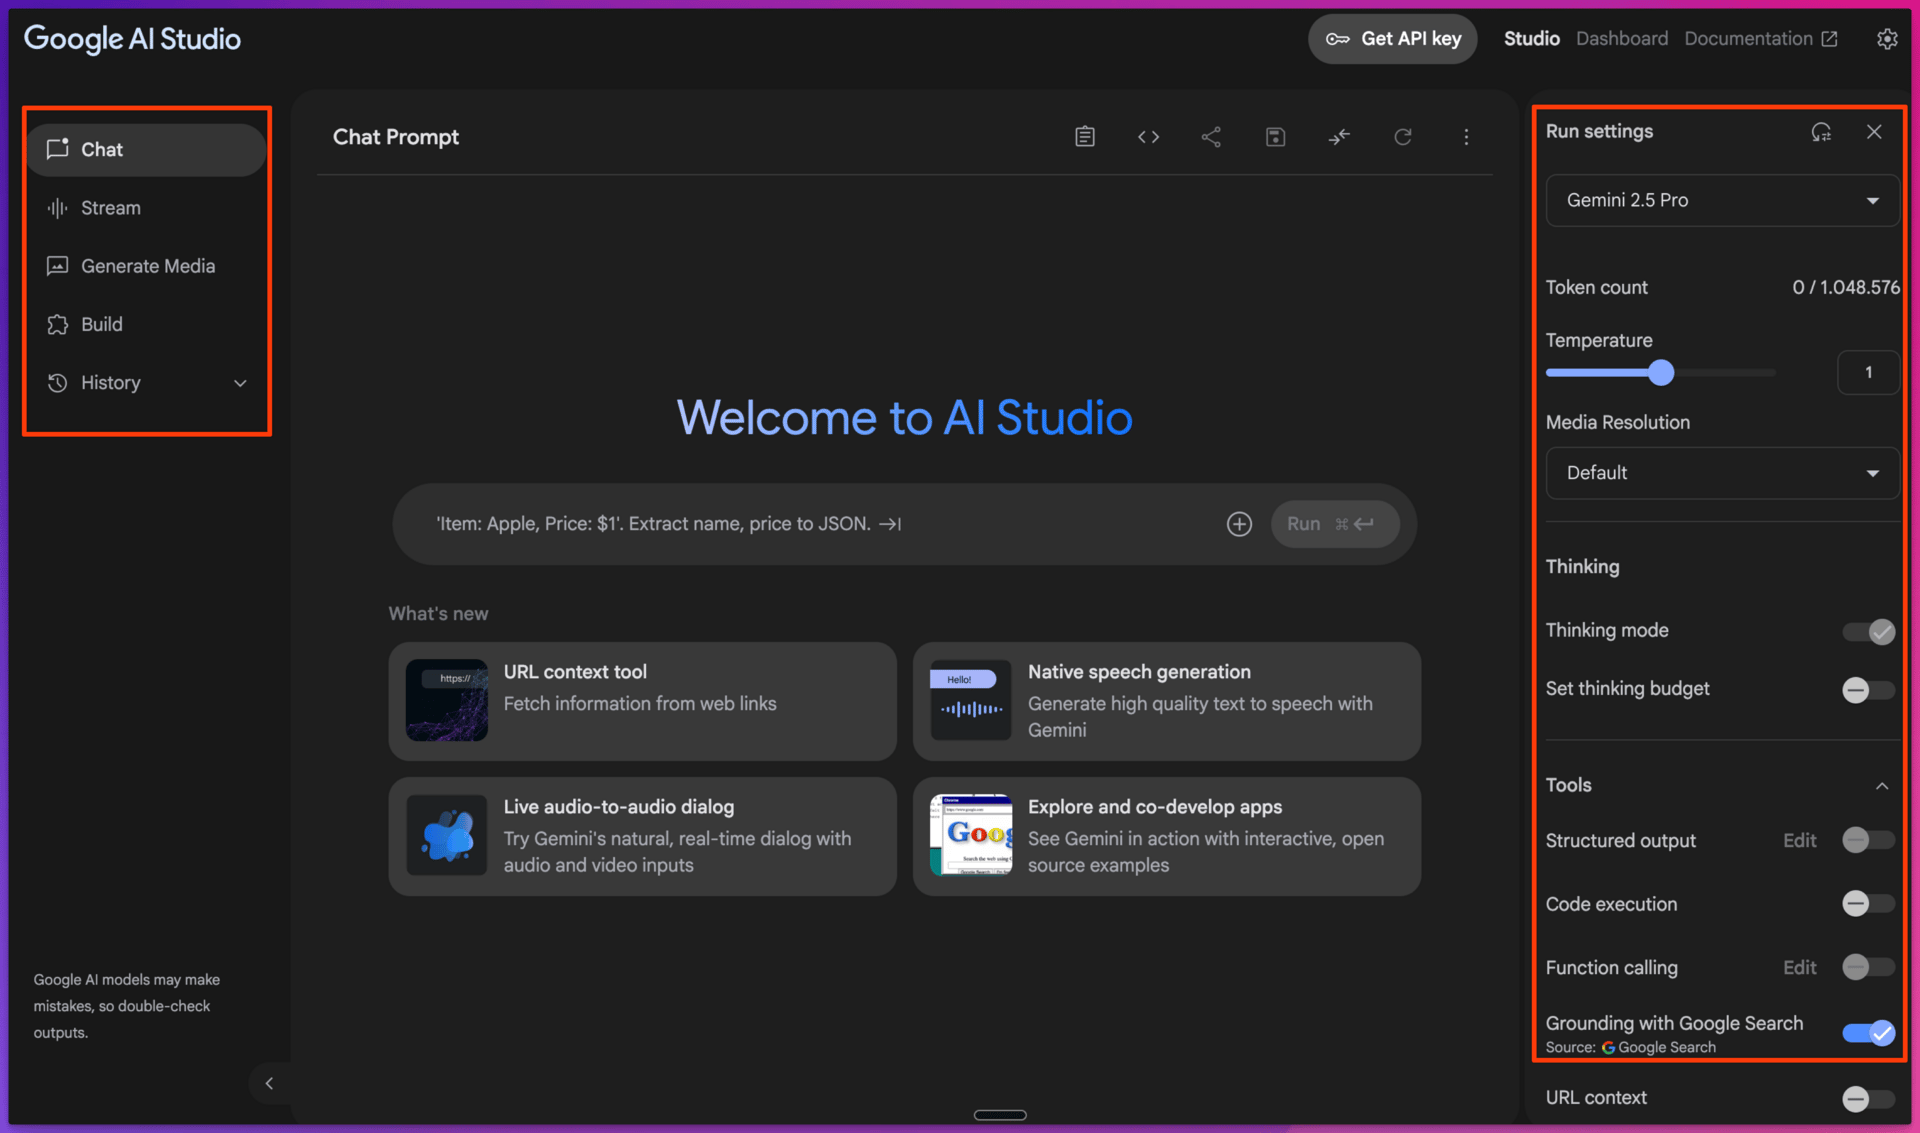Click the Get API key button
Viewport: 1920px width, 1133px height.
click(1392, 39)
